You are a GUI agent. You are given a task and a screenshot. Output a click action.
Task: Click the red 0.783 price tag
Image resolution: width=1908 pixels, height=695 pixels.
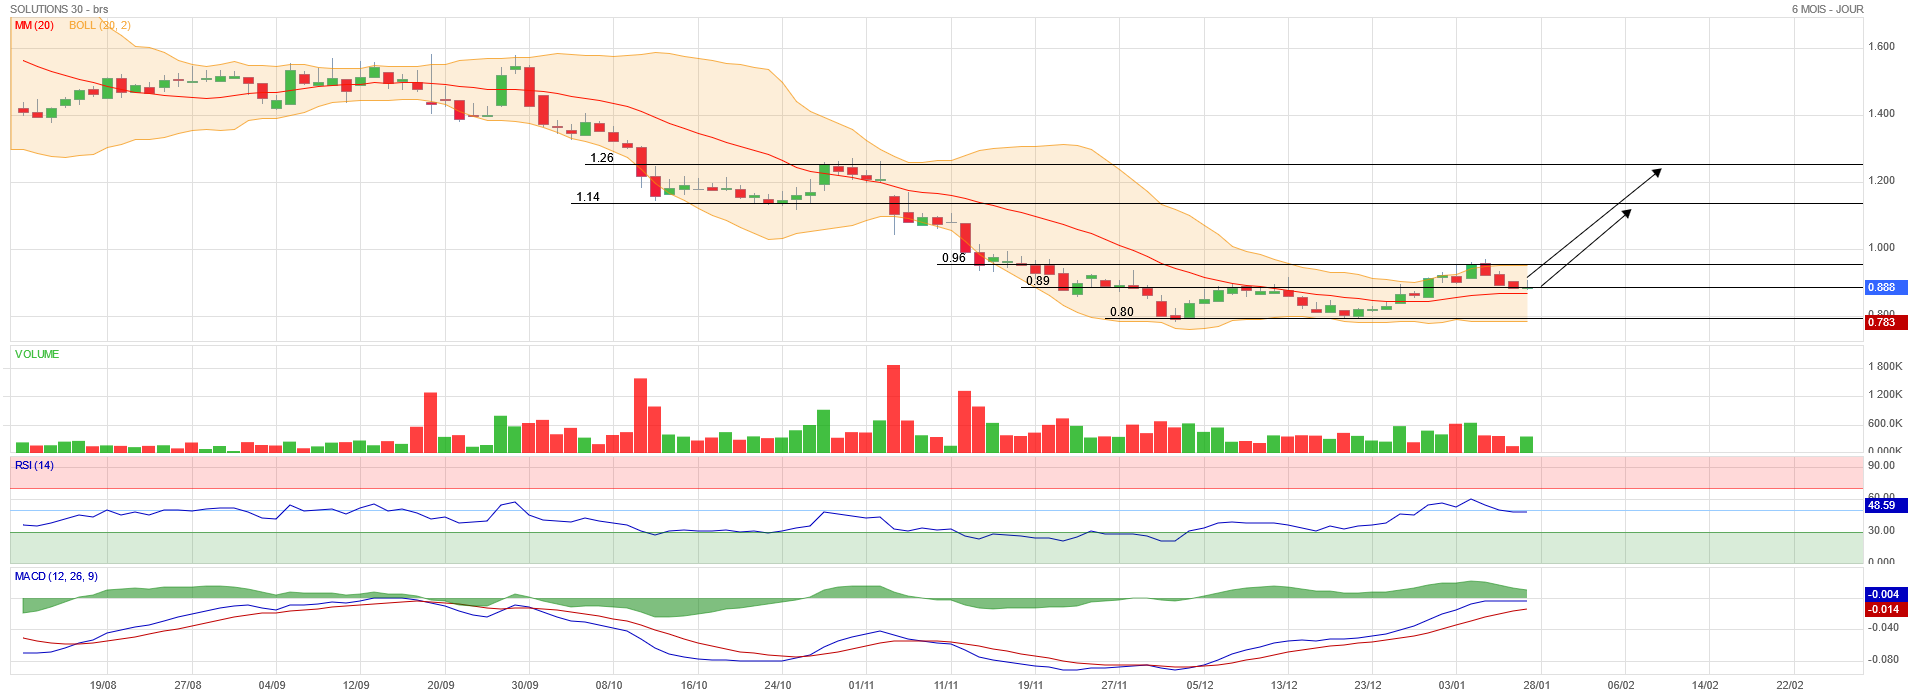(x=1886, y=322)
